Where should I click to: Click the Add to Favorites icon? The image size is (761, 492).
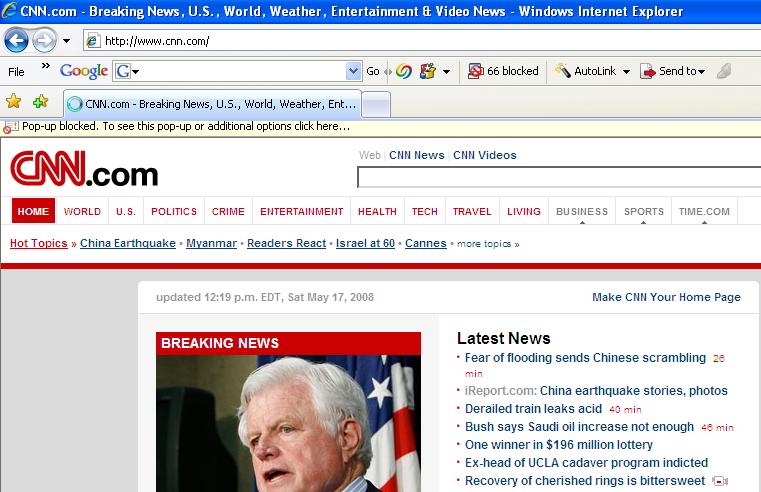tap(40, 101)
